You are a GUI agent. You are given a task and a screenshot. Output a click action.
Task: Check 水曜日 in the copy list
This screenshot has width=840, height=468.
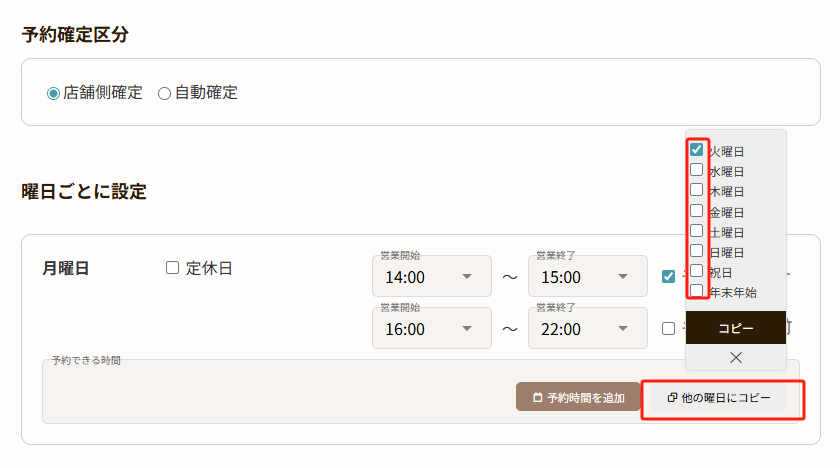click(697, 170)
